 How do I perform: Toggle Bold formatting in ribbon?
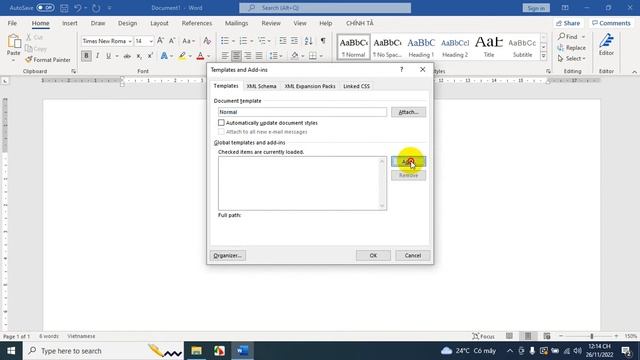pyautogui.click(x=86, y=56)
